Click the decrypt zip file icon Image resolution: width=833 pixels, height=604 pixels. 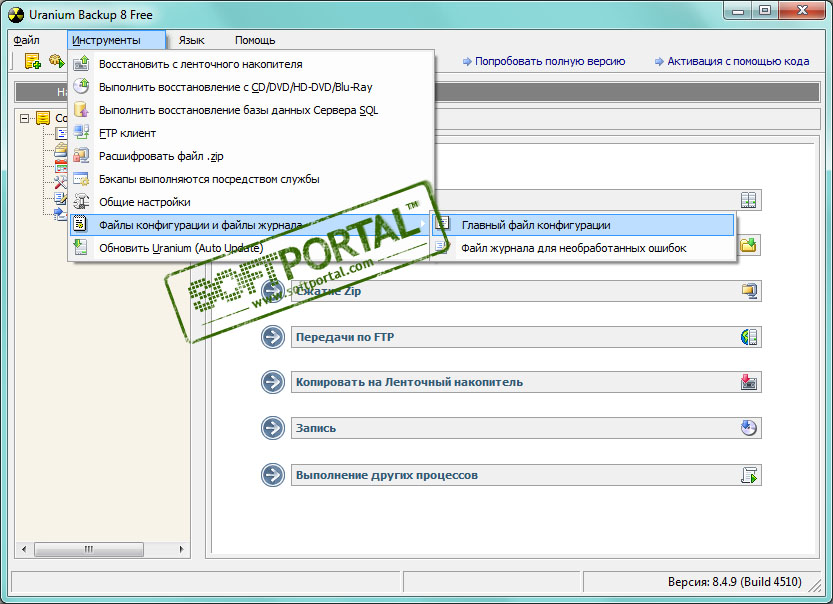coord(81,156)
